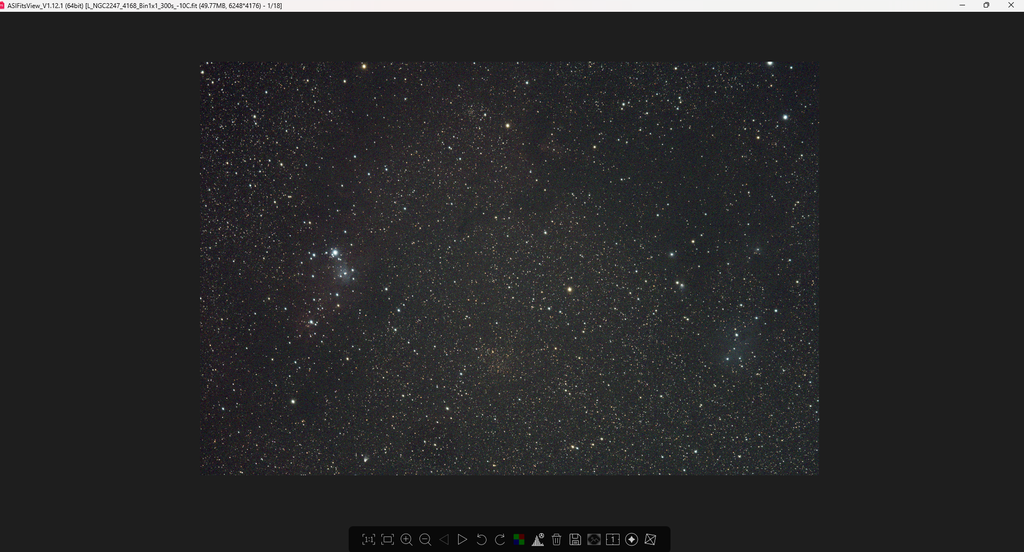Go to next image
Viewport: 1024px width, 552px height.
(462, 540)
